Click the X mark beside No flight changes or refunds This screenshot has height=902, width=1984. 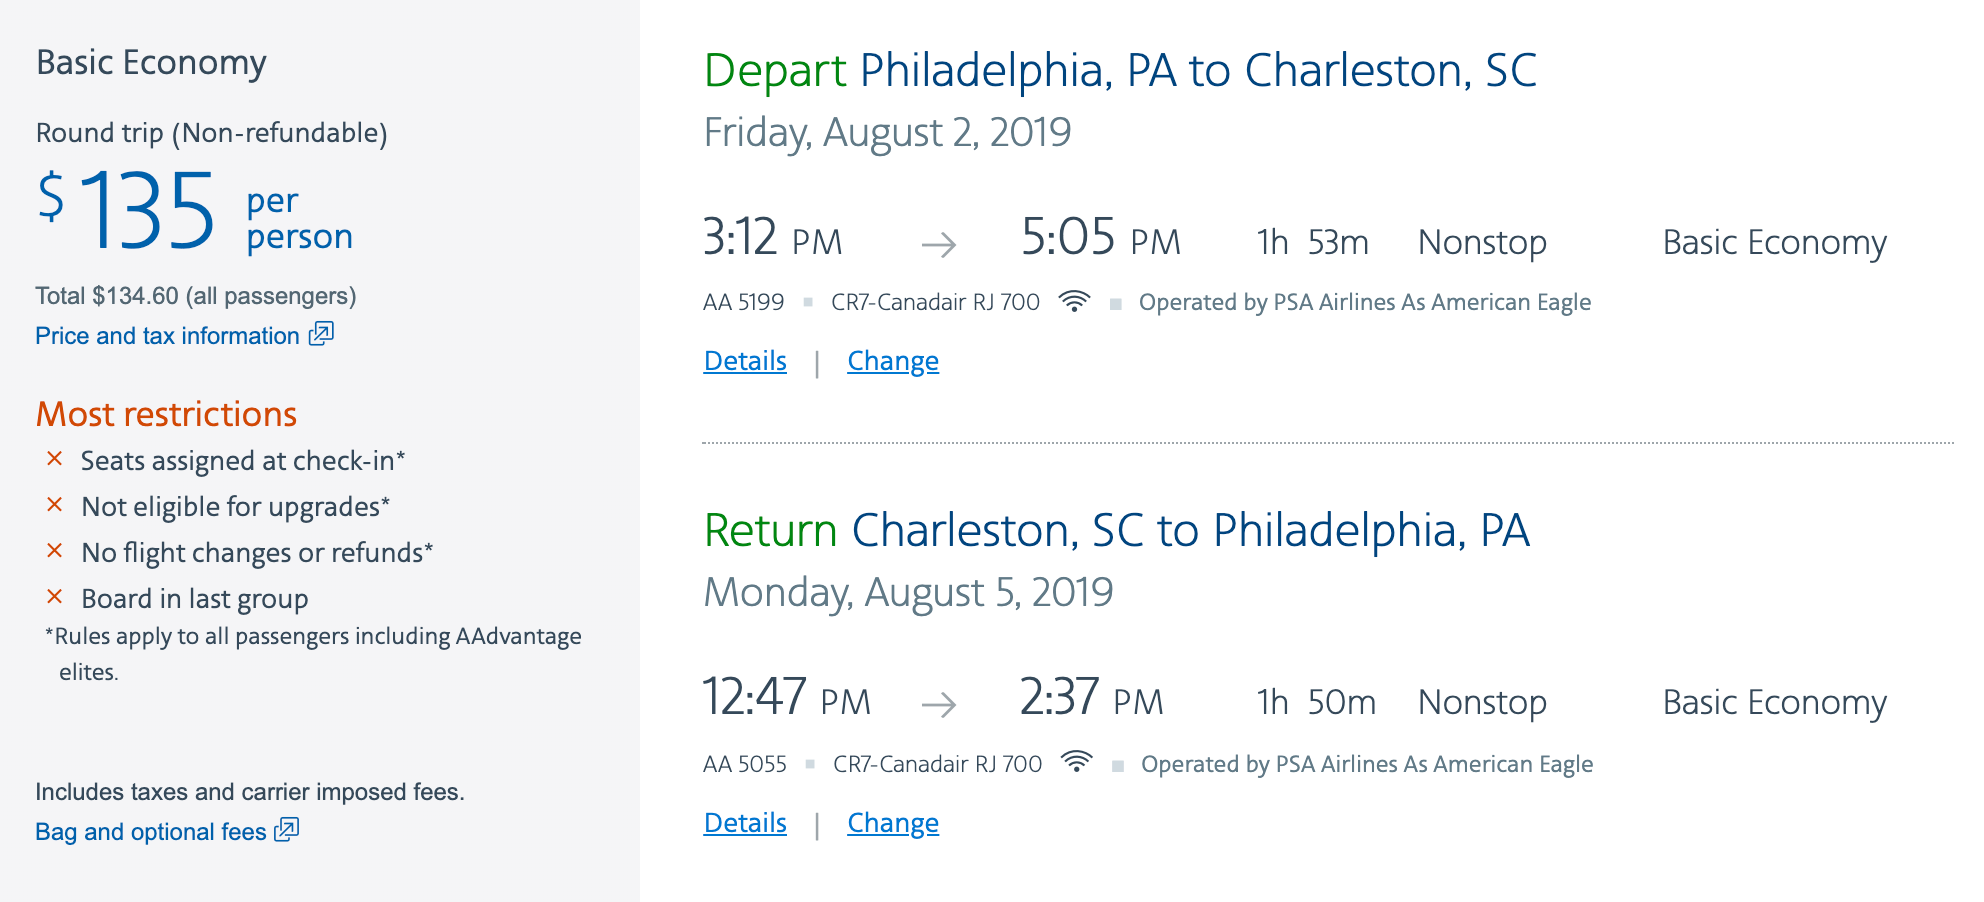(x=55, y=551)
